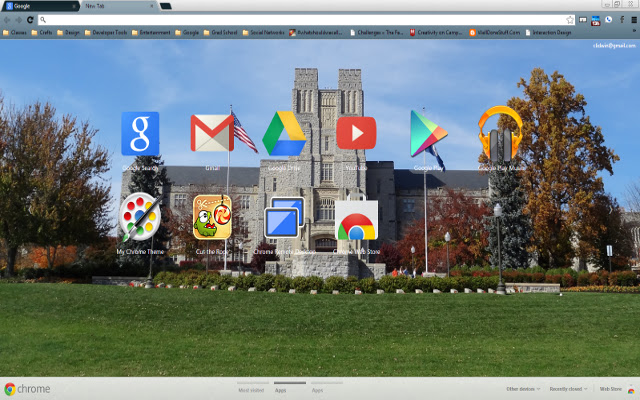Launch Google Play Music headphones app

point(500,133)
